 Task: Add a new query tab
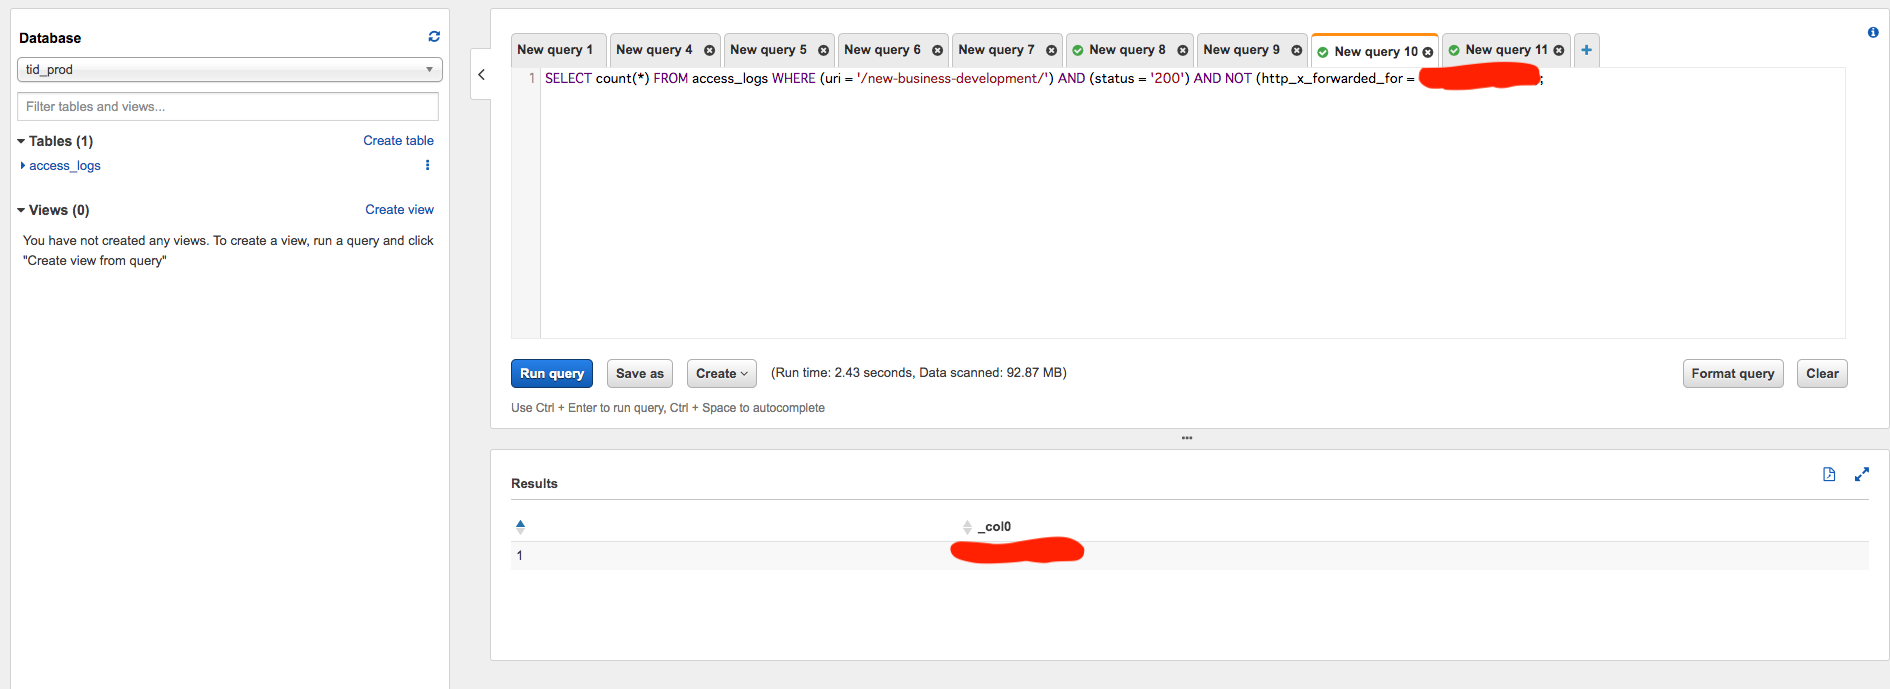[1586, 50]
